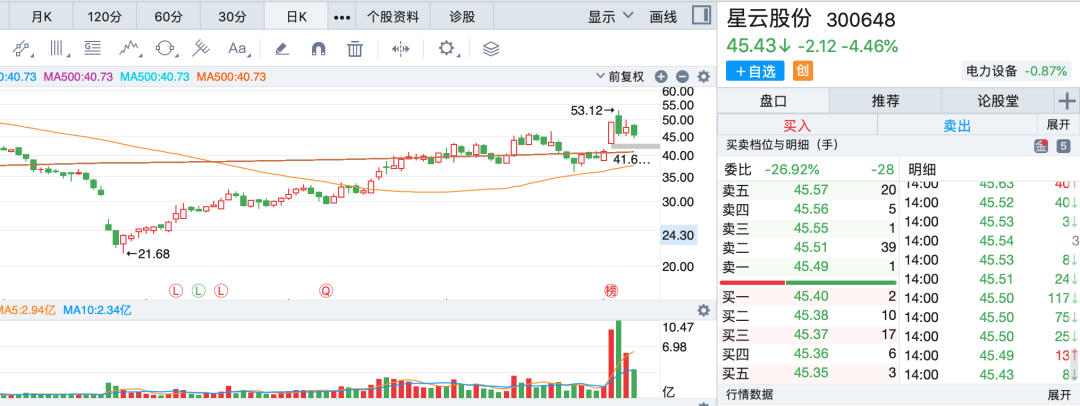Expand more timeframes with the ellipsis button
Viewport: 1080px width, 406px height.
pyautogui.click(x=342, y=16)
